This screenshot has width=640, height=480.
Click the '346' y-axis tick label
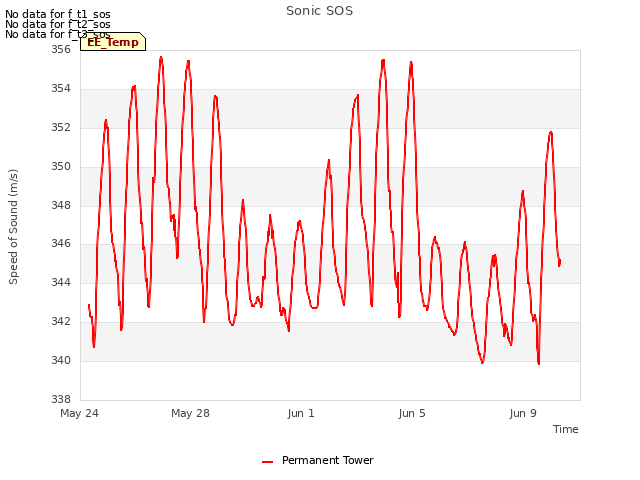(61, 244)
